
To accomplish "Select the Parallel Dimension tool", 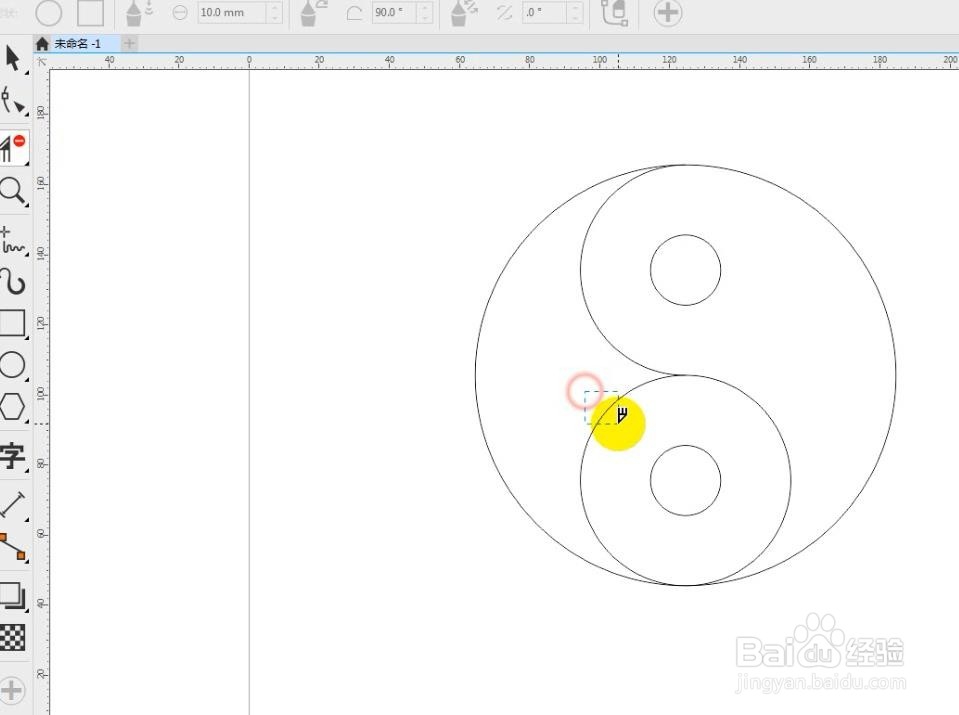I will [13, 505].
